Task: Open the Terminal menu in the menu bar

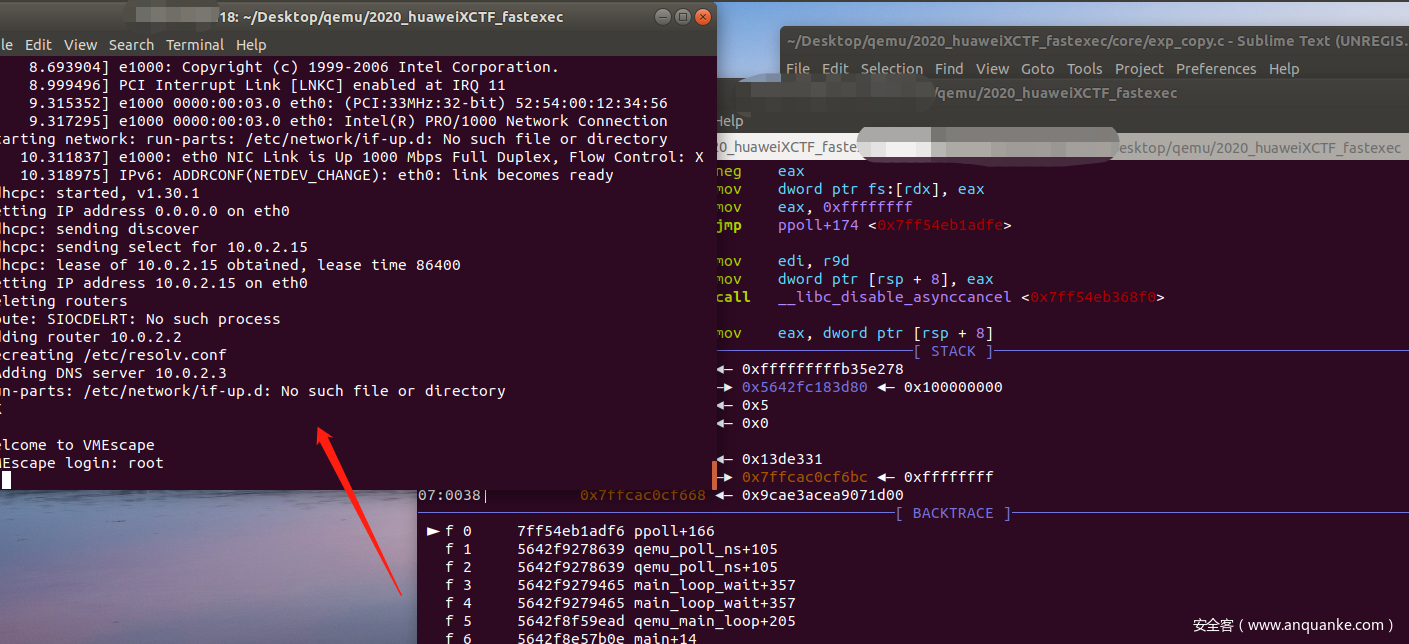Action: click(195, 45)
